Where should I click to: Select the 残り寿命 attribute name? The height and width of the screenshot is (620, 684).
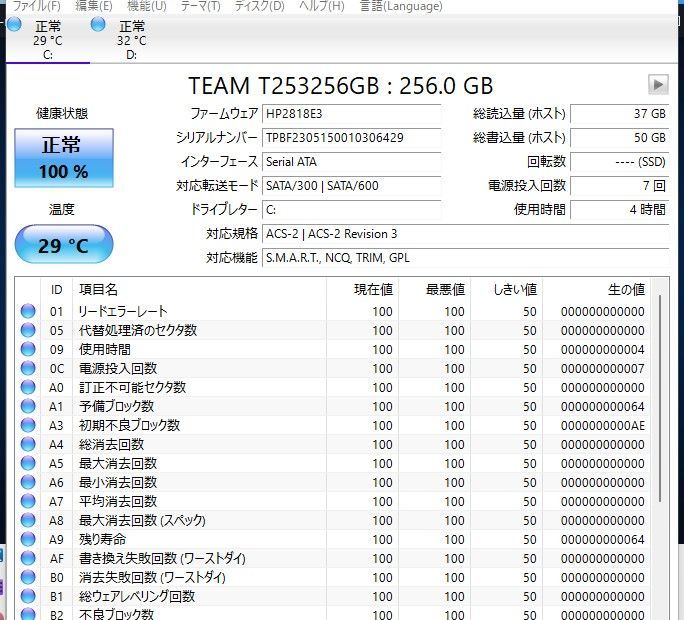(x=103, y=539)
